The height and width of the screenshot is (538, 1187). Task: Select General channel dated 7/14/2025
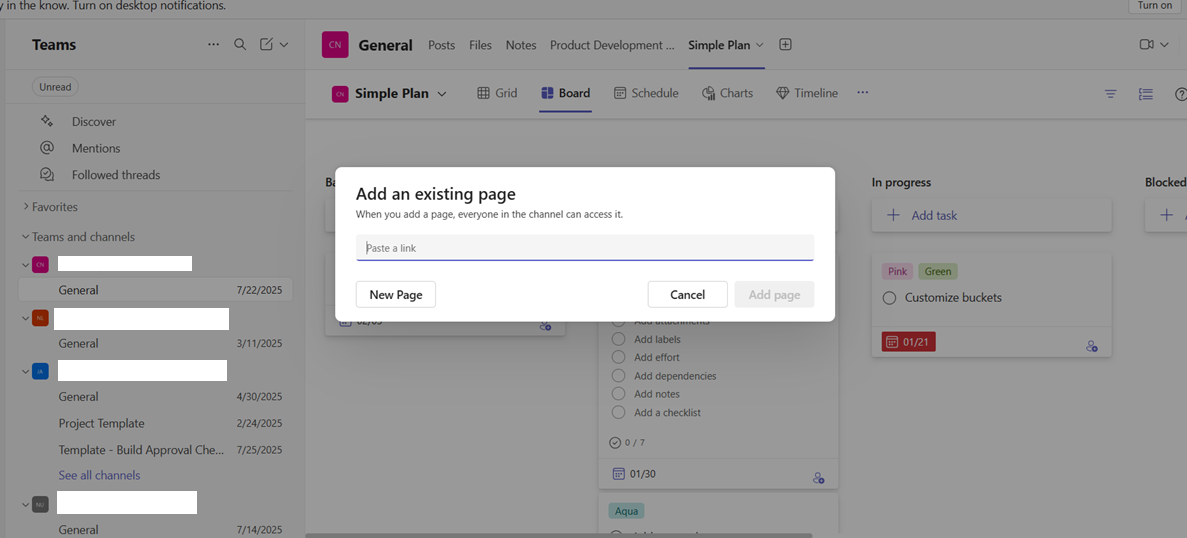[x=156, y=530]
